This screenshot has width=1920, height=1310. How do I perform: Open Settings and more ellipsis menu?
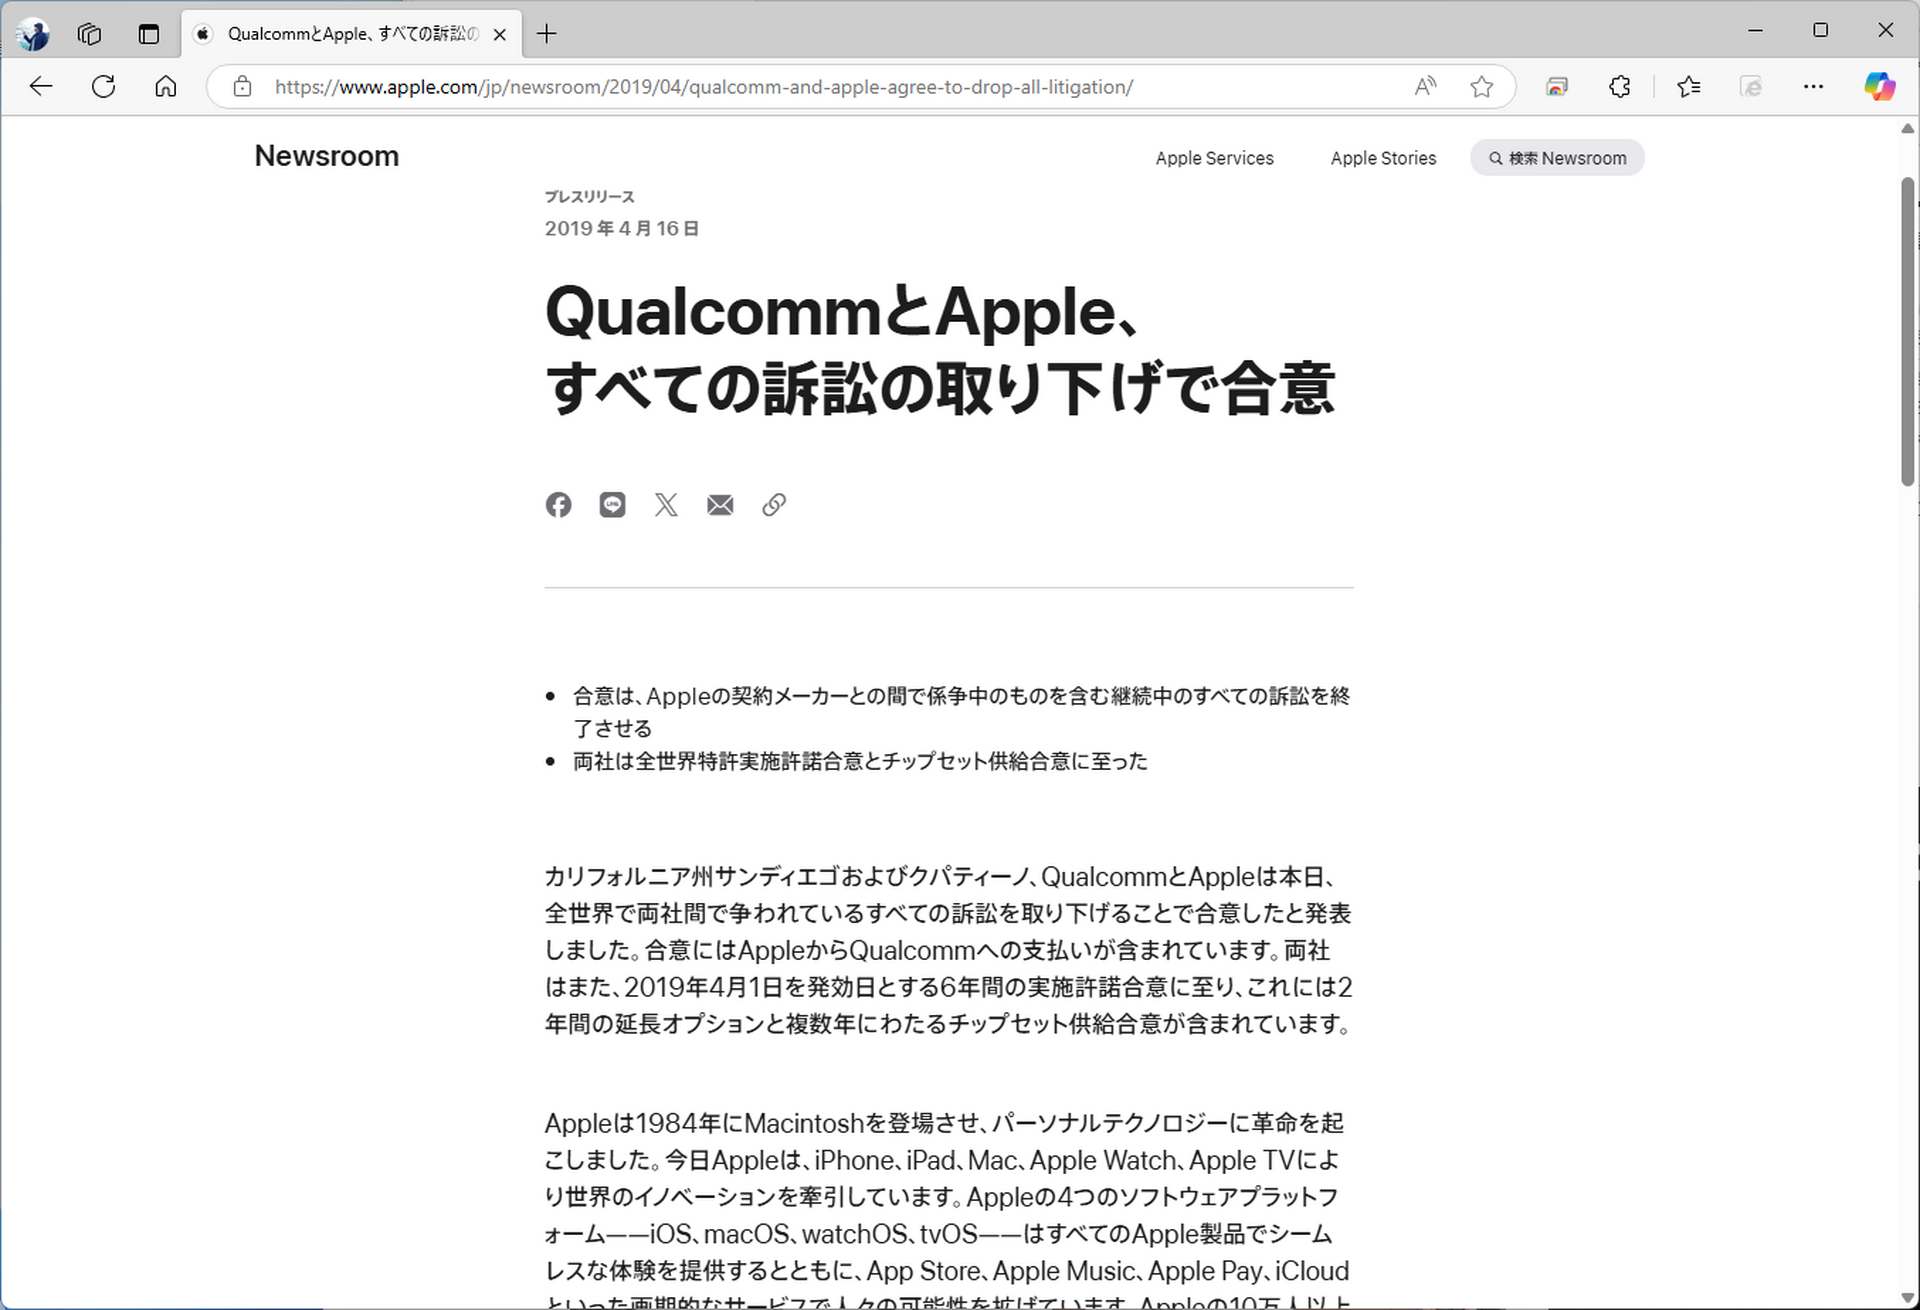(1813, 87)
